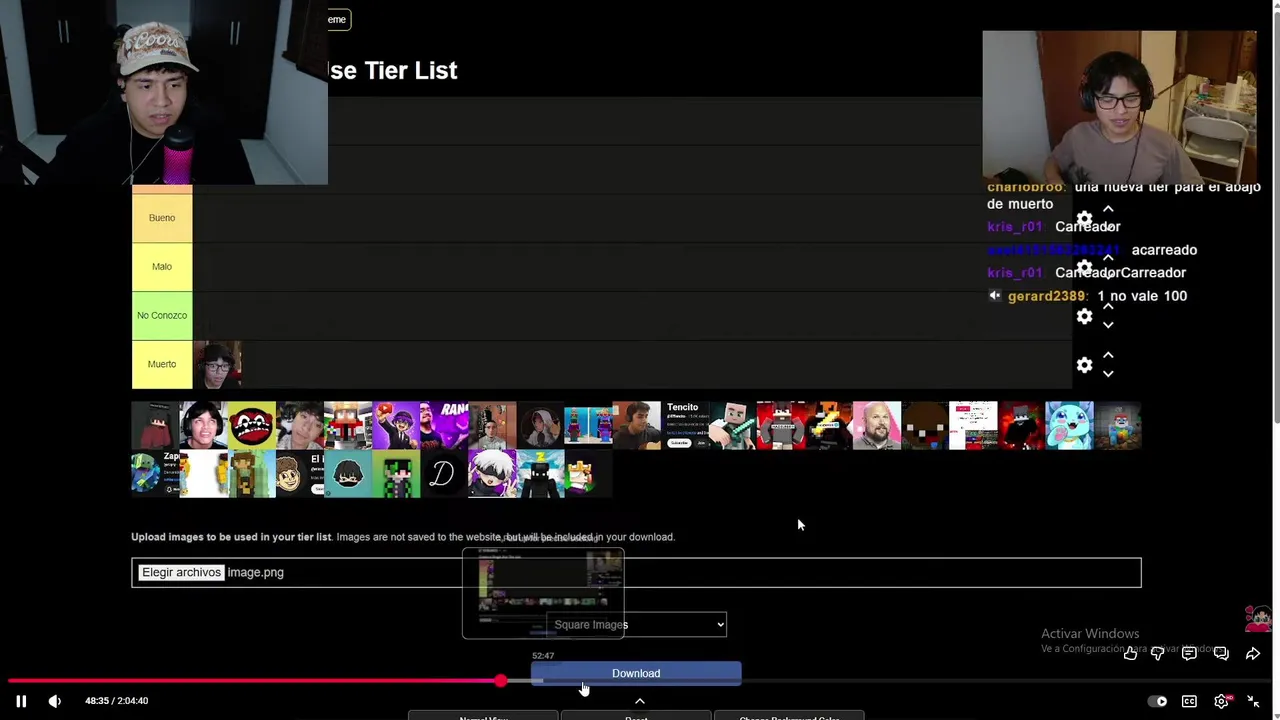Select the Muerto tier label
The height and width of the screenshot is (720, 1280).
[162, 365]
